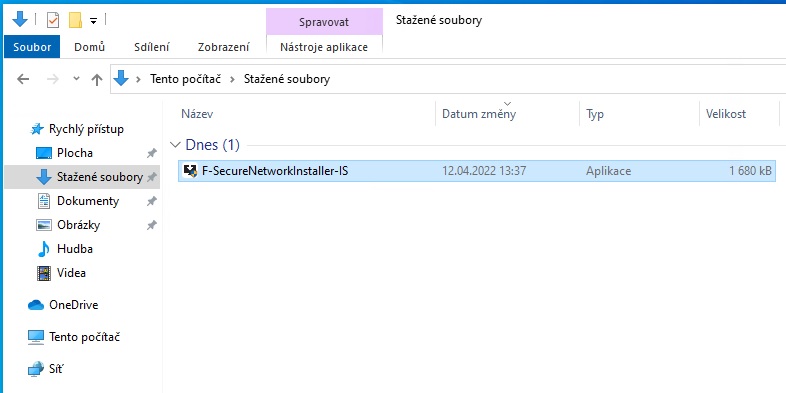Open the Customize Quick Access Toolbar dropdown
This screenshot has height=393, width=786.
93,21
